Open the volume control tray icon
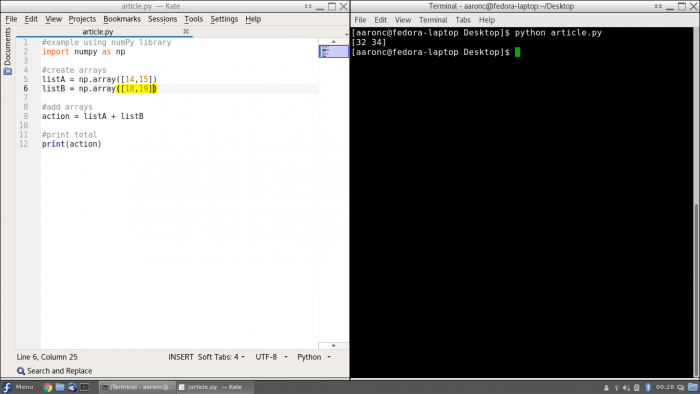 click(626, 387)
